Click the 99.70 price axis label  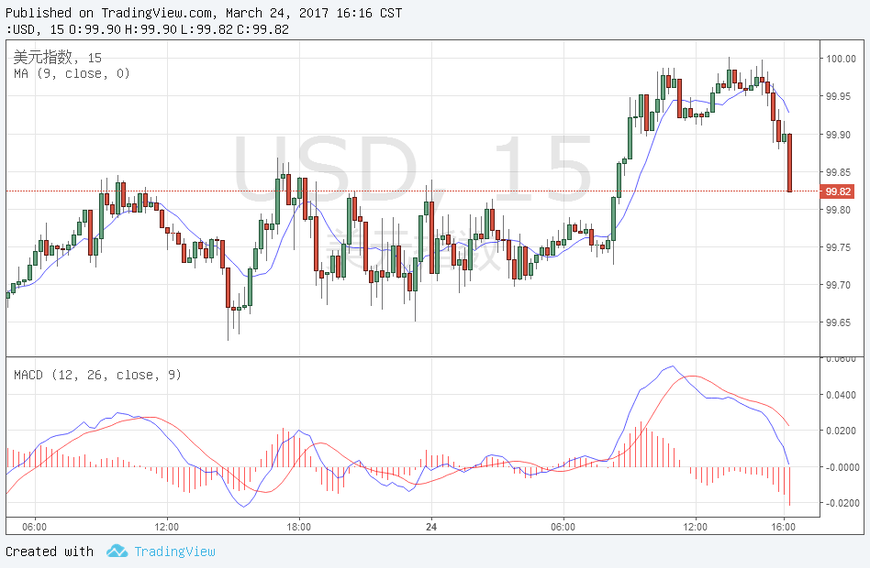pos(838,285)
